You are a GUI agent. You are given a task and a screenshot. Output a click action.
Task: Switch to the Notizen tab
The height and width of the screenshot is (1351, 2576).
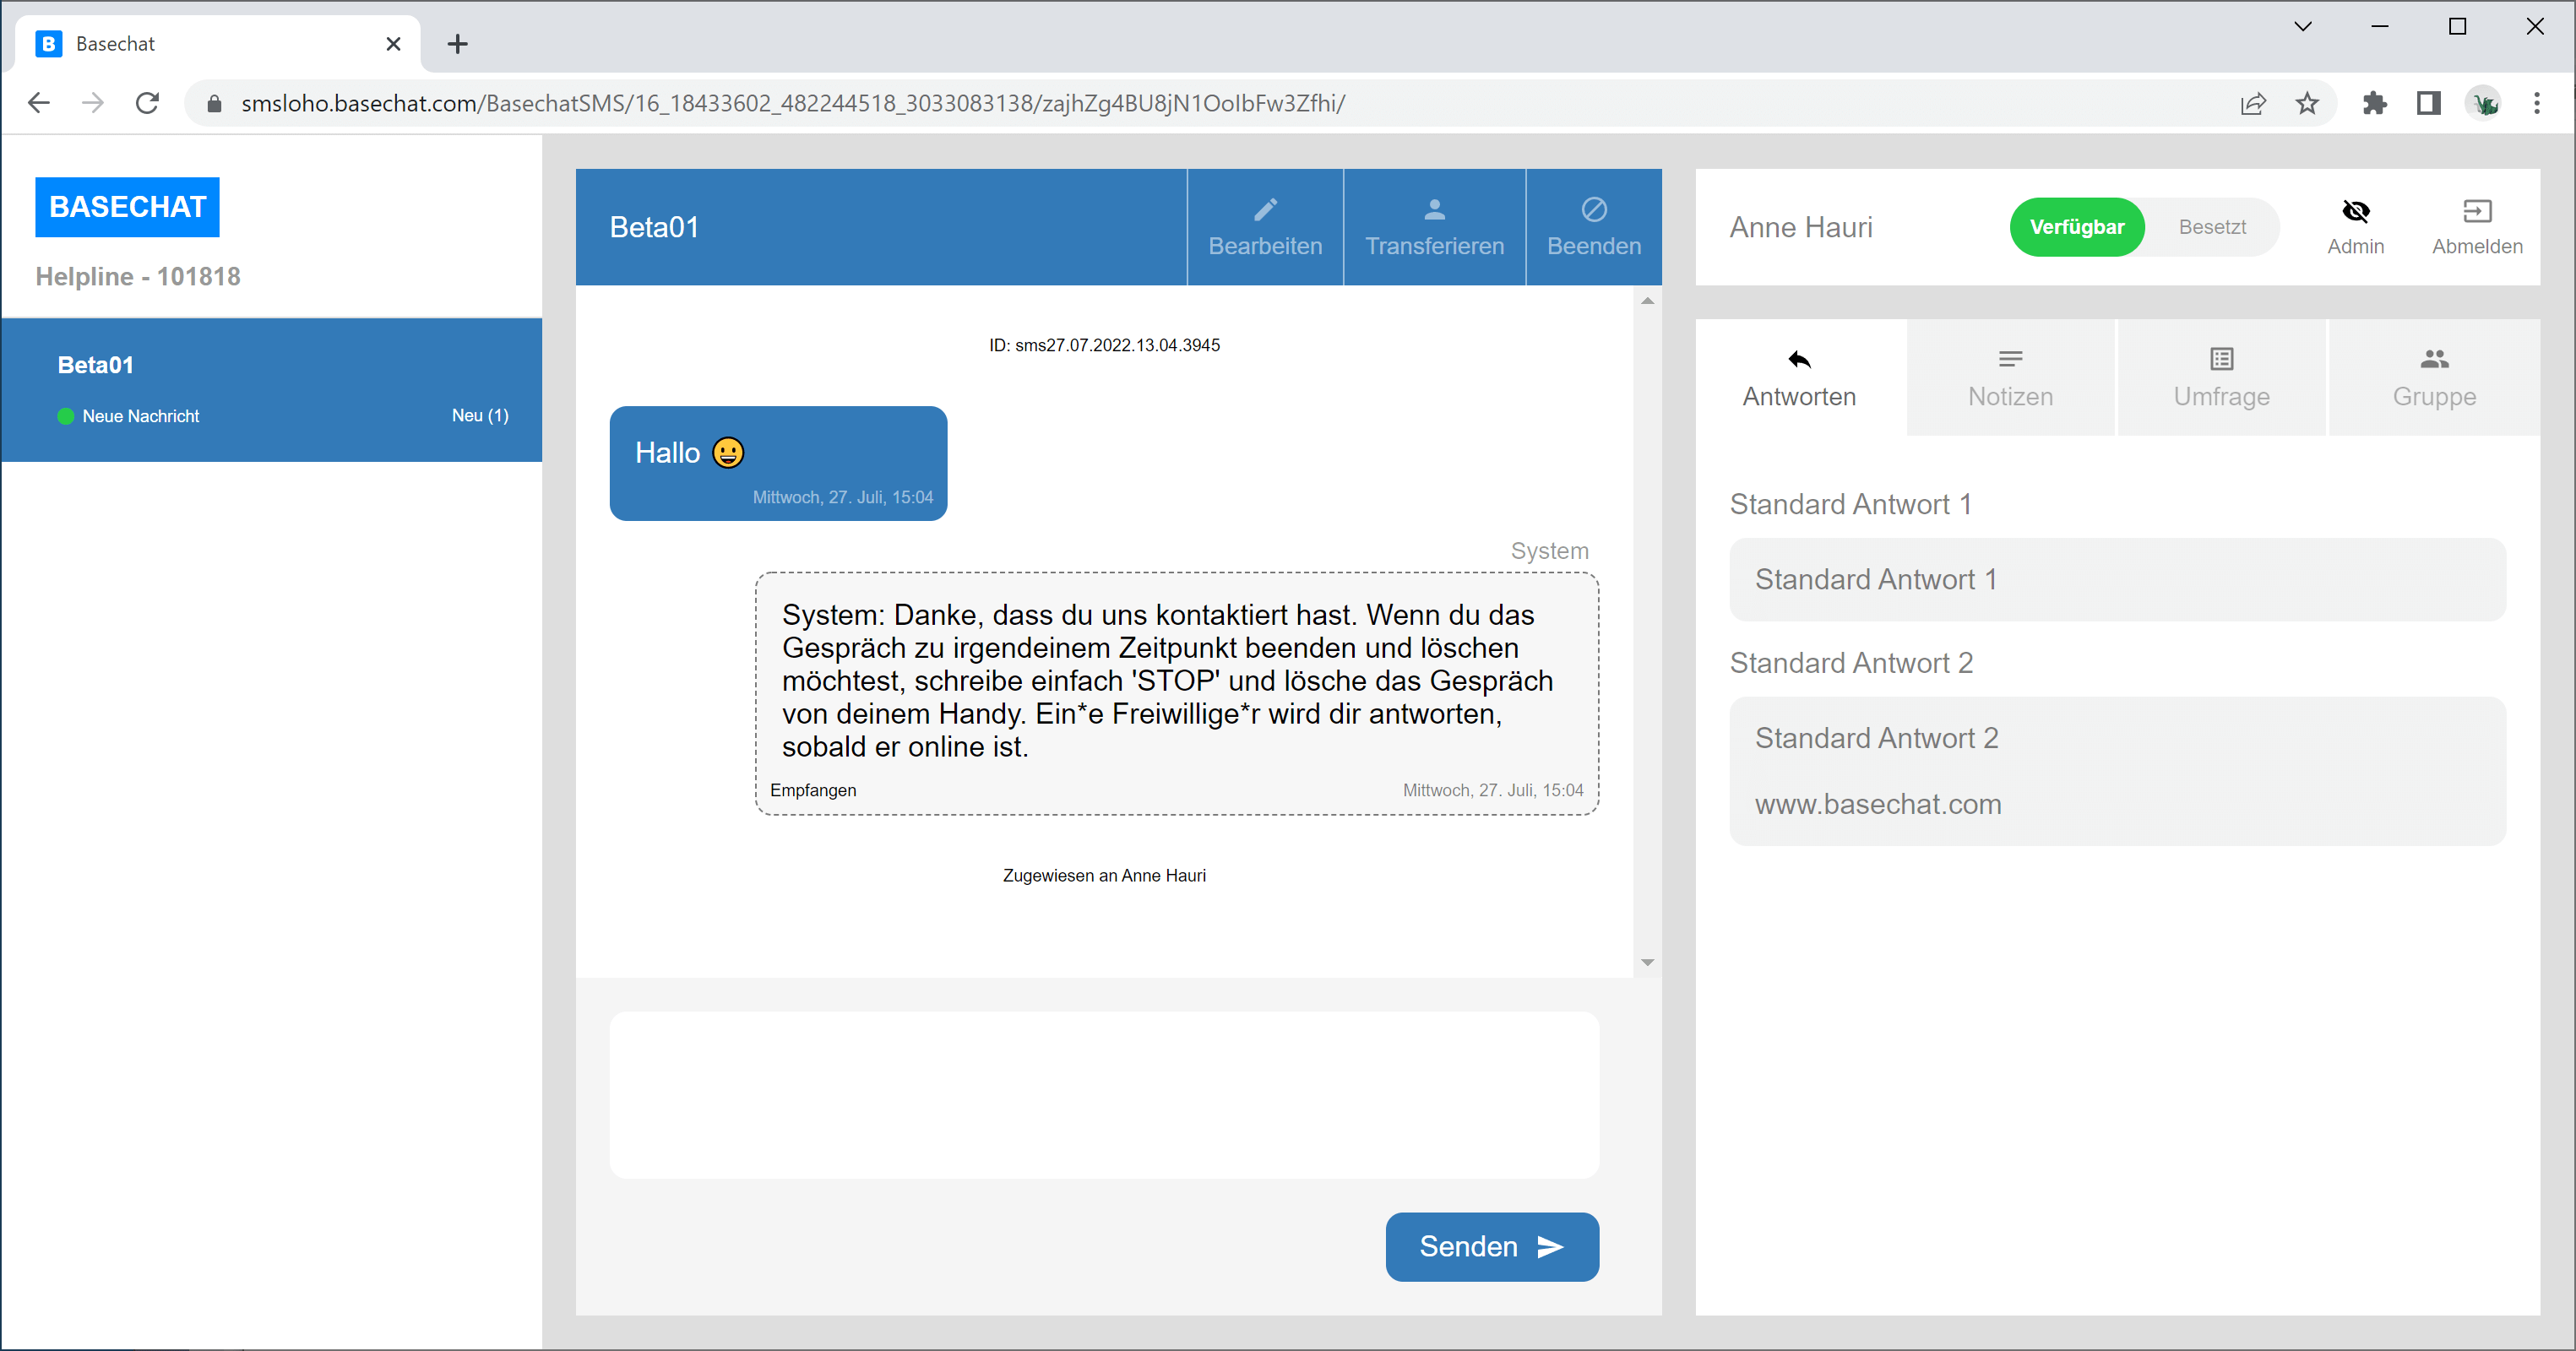coord(2010,378)
